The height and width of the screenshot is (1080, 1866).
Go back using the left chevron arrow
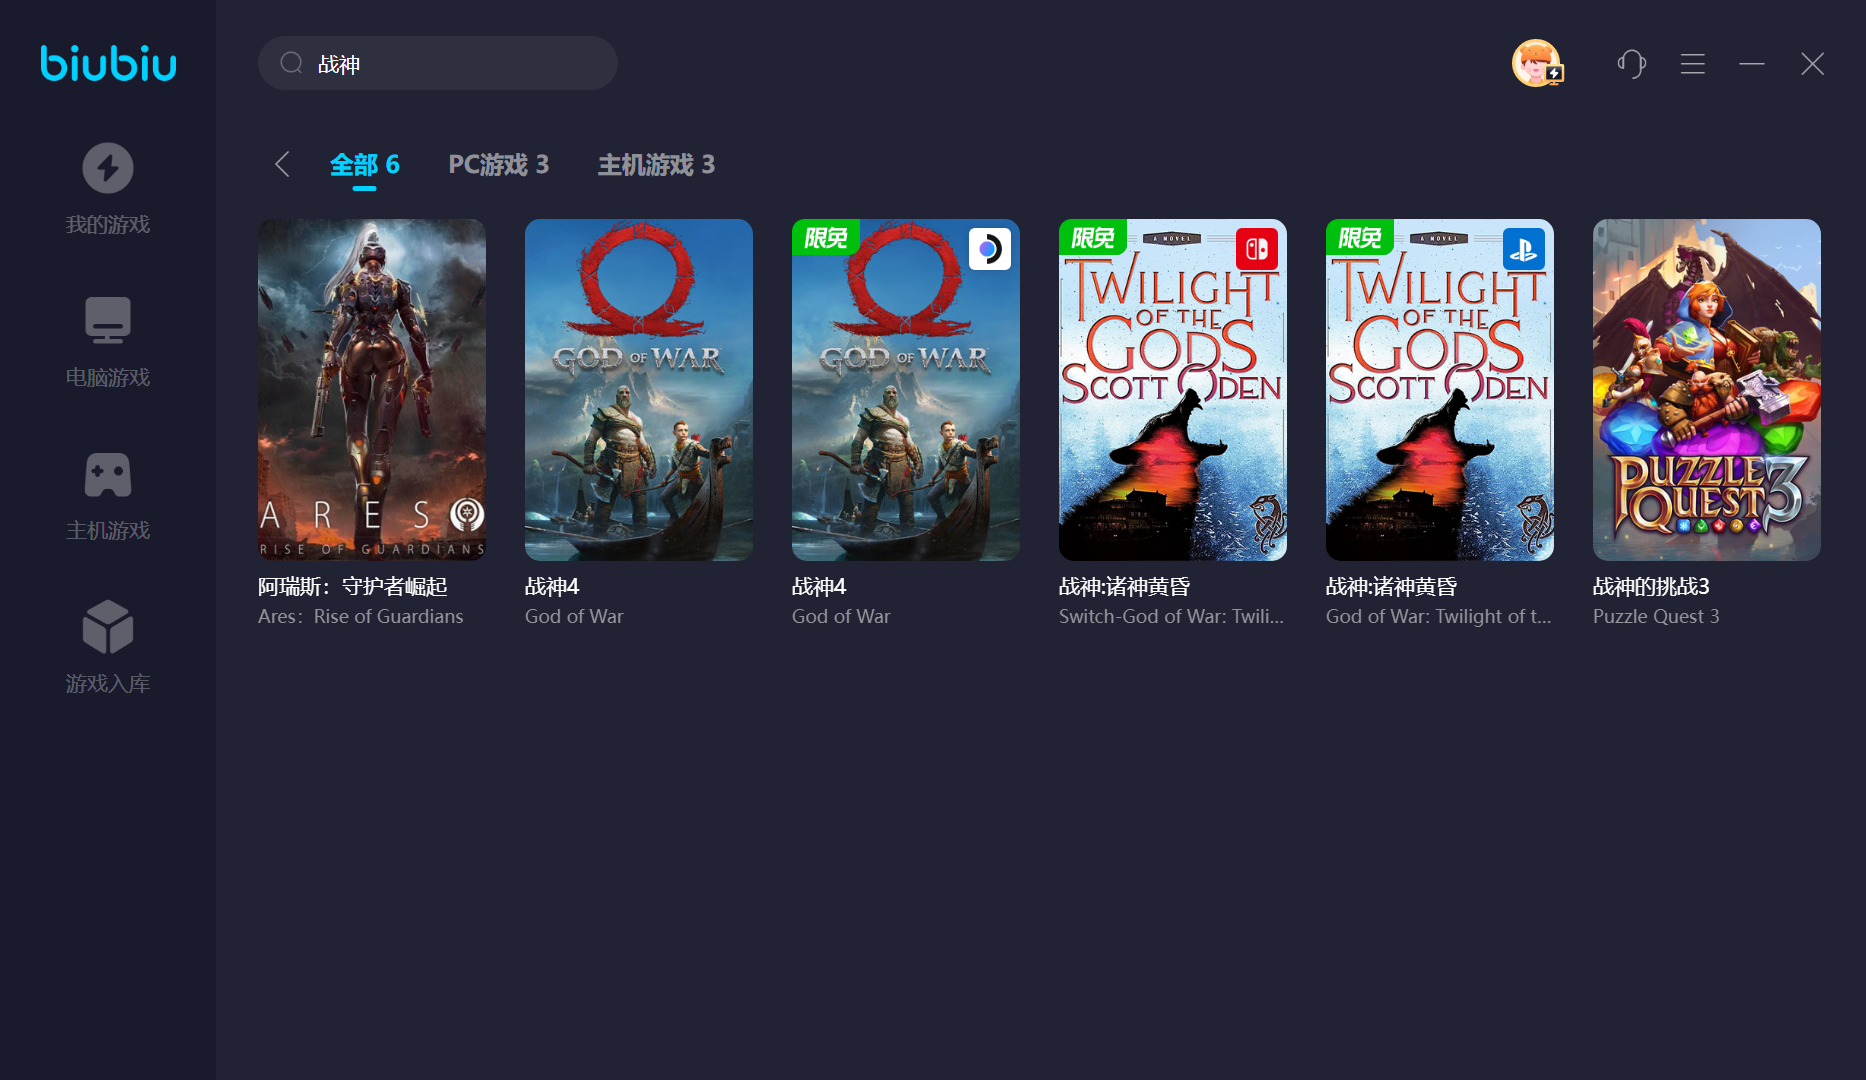pyautogui.click(x=282, y=164)
